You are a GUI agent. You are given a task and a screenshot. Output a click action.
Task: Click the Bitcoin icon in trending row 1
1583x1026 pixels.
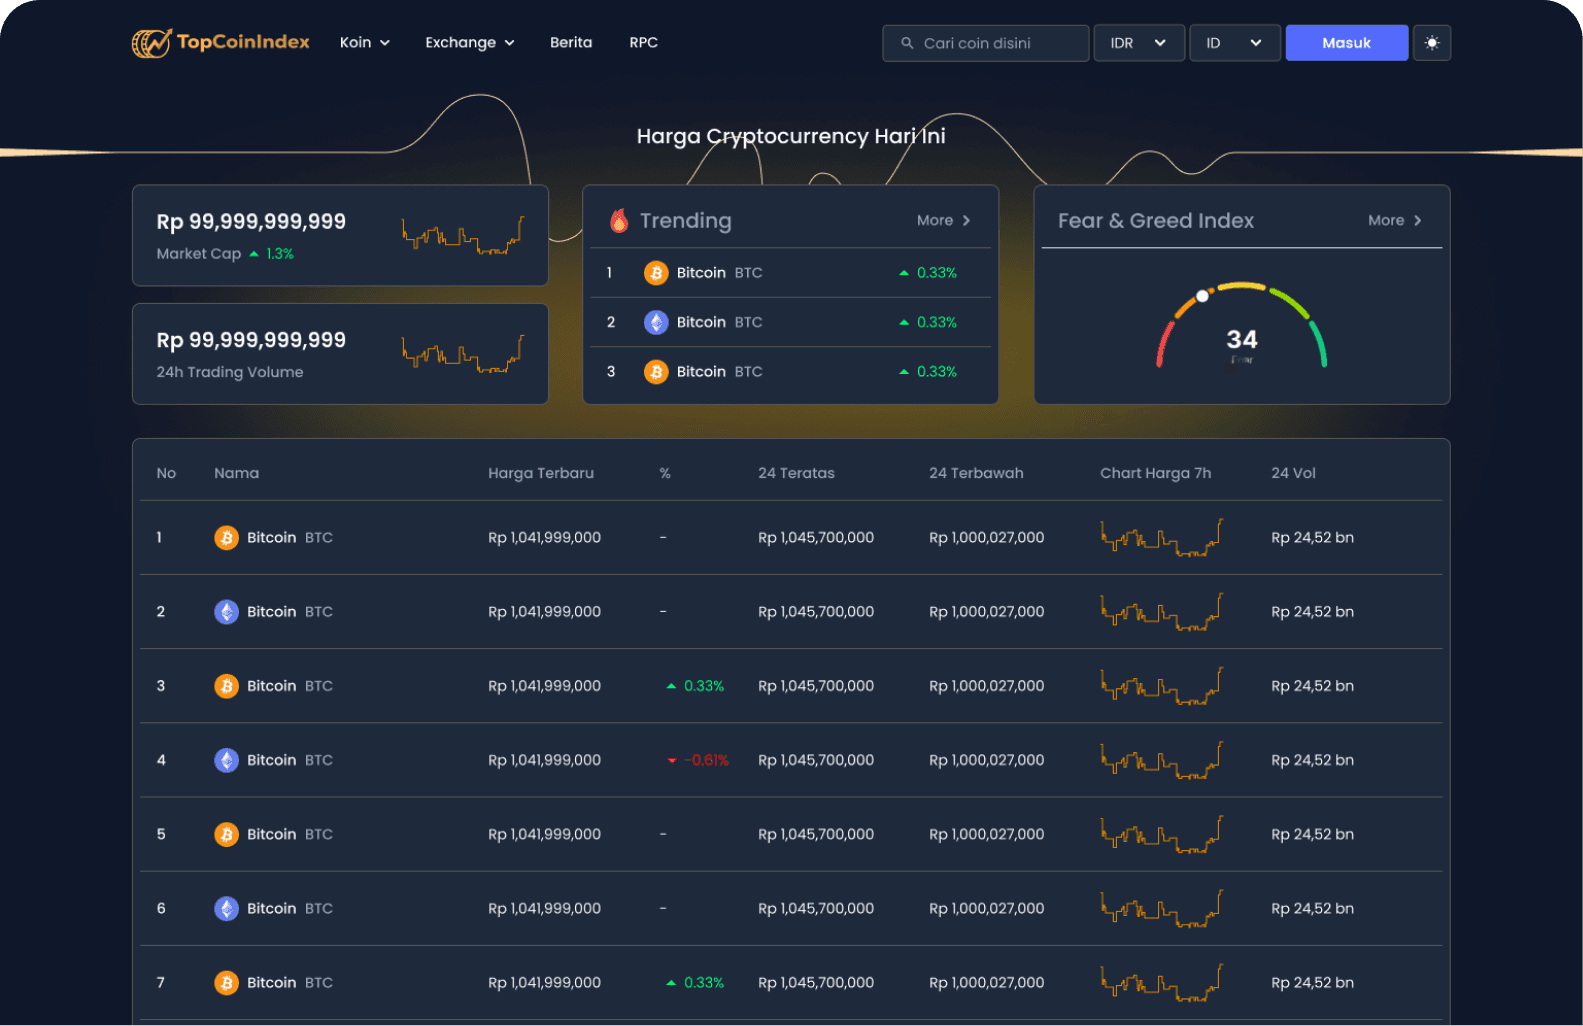click(x=656, y=273)
